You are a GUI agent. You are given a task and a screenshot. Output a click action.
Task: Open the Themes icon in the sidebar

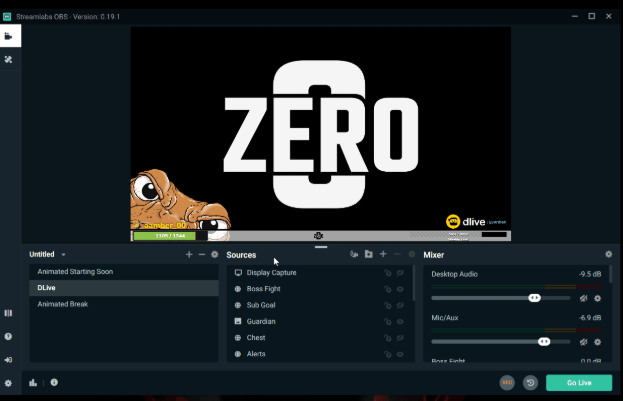click(8, 60)
